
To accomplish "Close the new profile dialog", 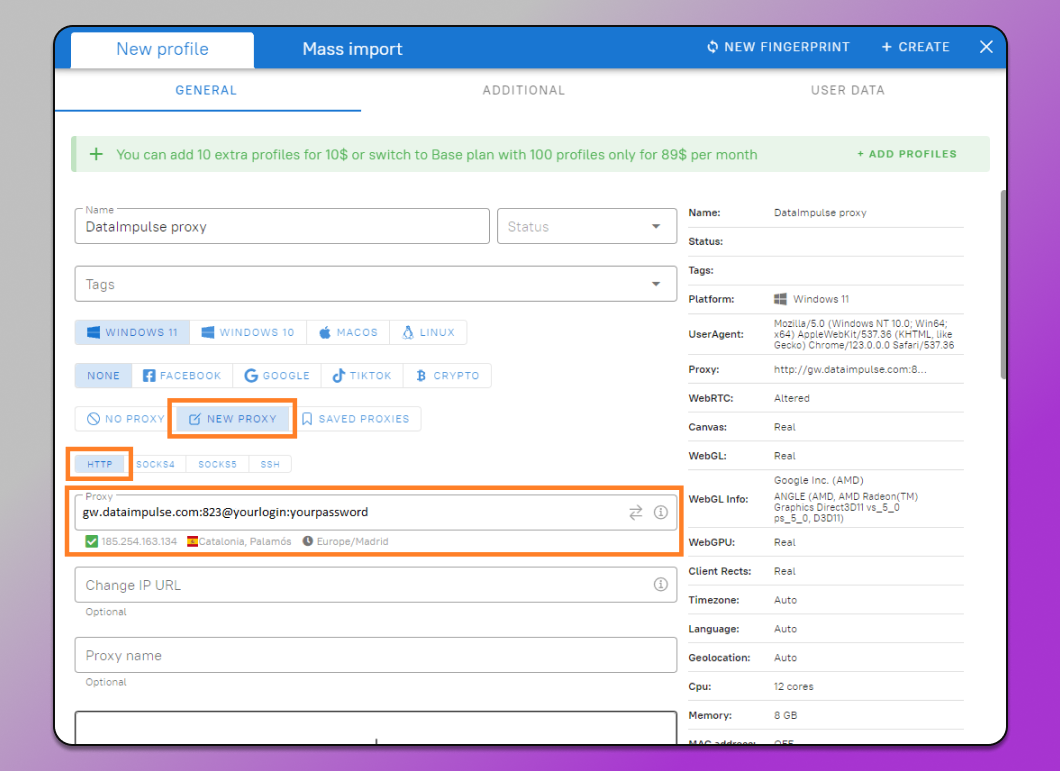I will tap(986, 47).
